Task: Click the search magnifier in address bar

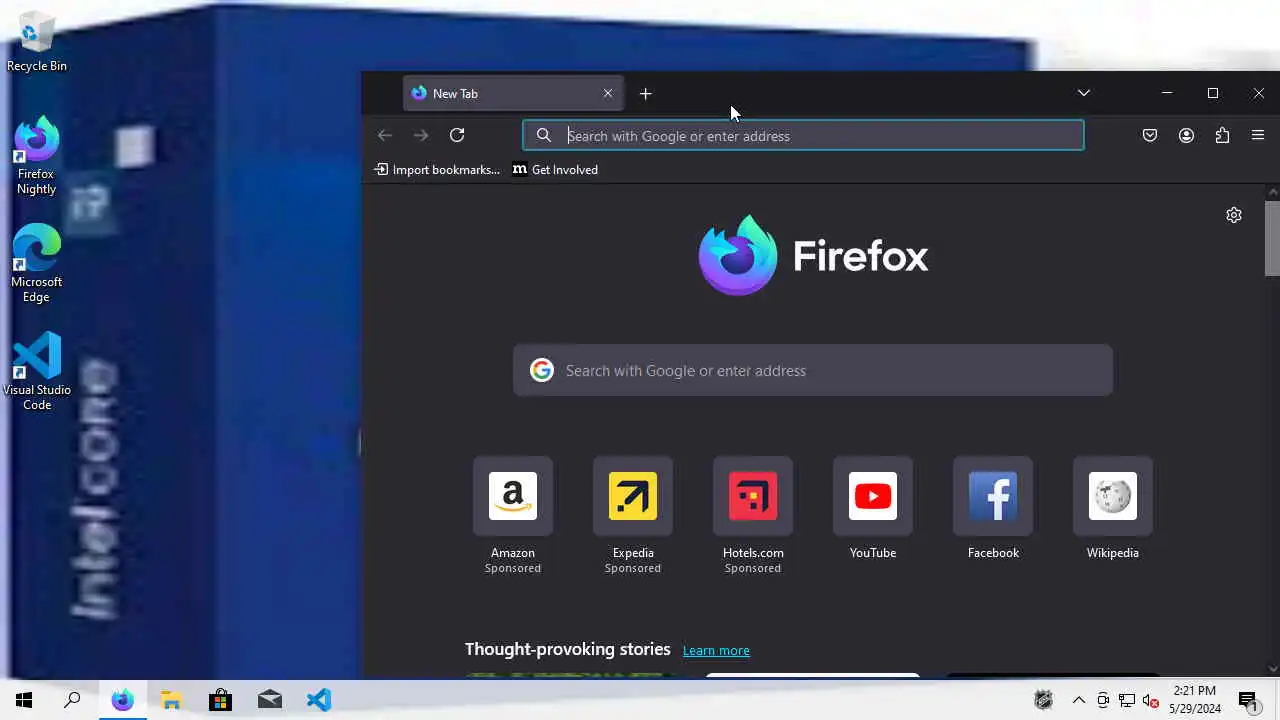Action: [x=544, y=135]
